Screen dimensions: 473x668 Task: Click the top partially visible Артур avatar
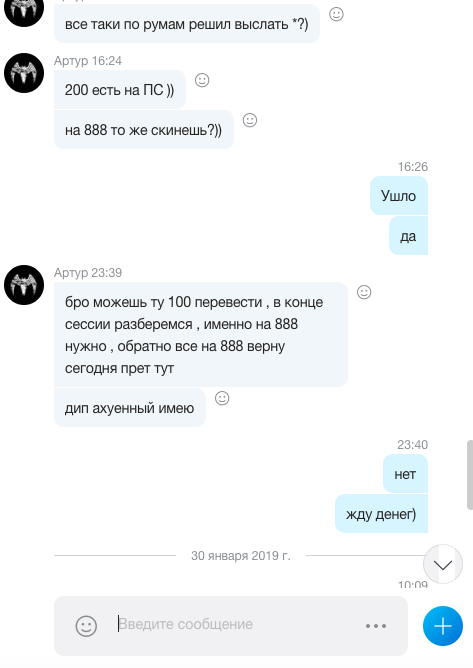[x=24, y=13]
